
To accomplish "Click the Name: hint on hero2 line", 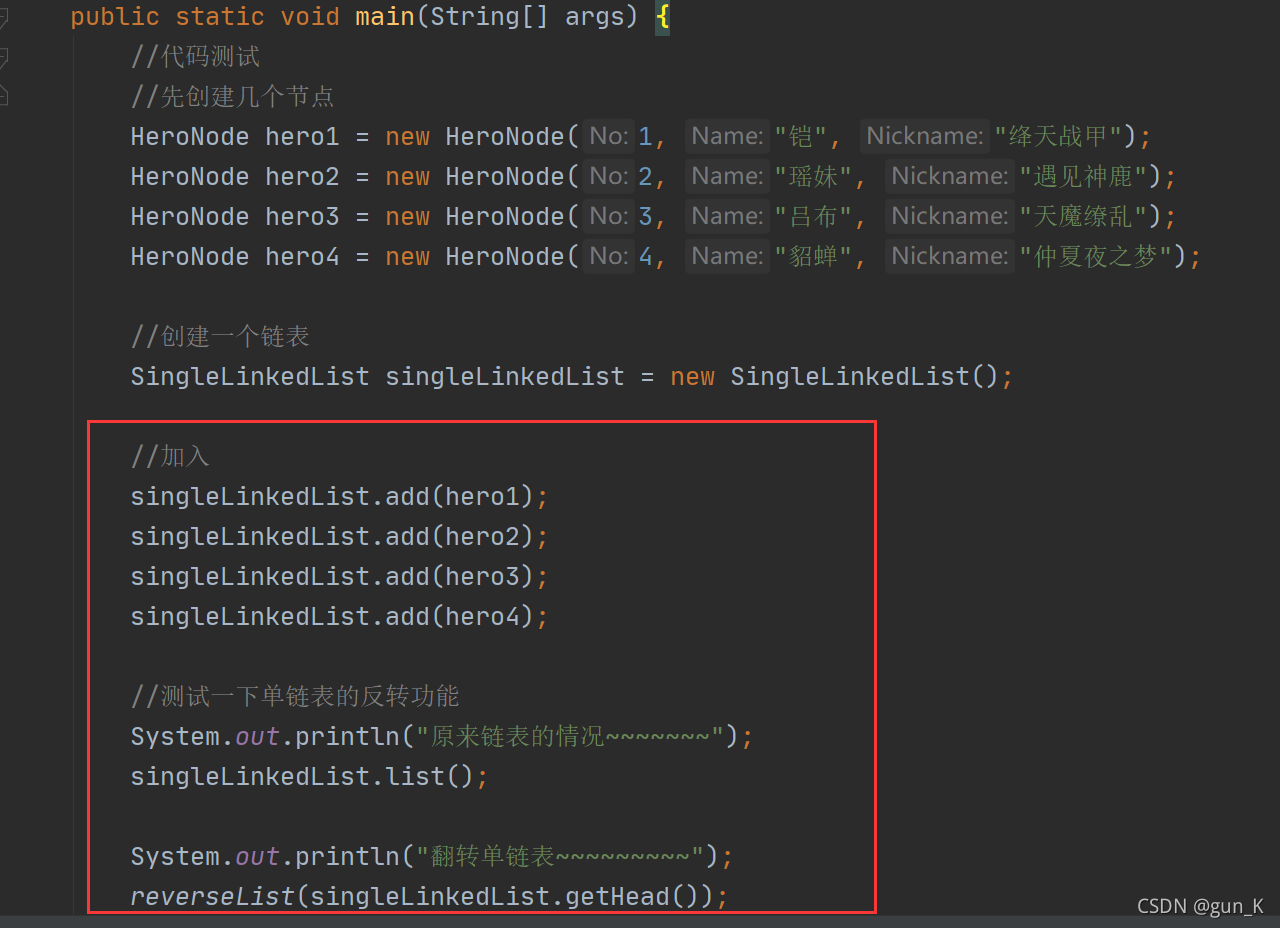I will point(727,176).
